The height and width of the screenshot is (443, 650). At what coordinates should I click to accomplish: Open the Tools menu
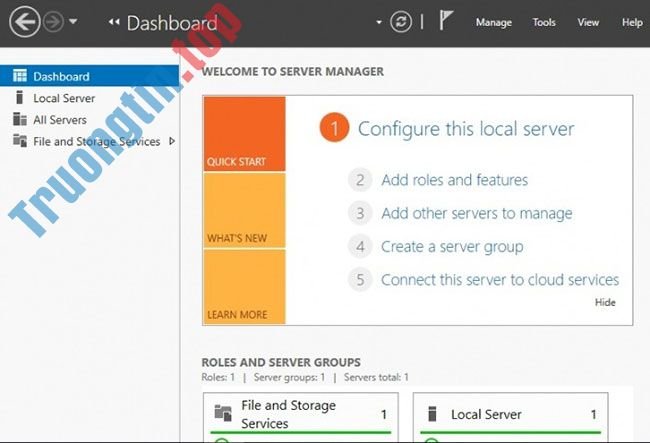pos(544,22)
